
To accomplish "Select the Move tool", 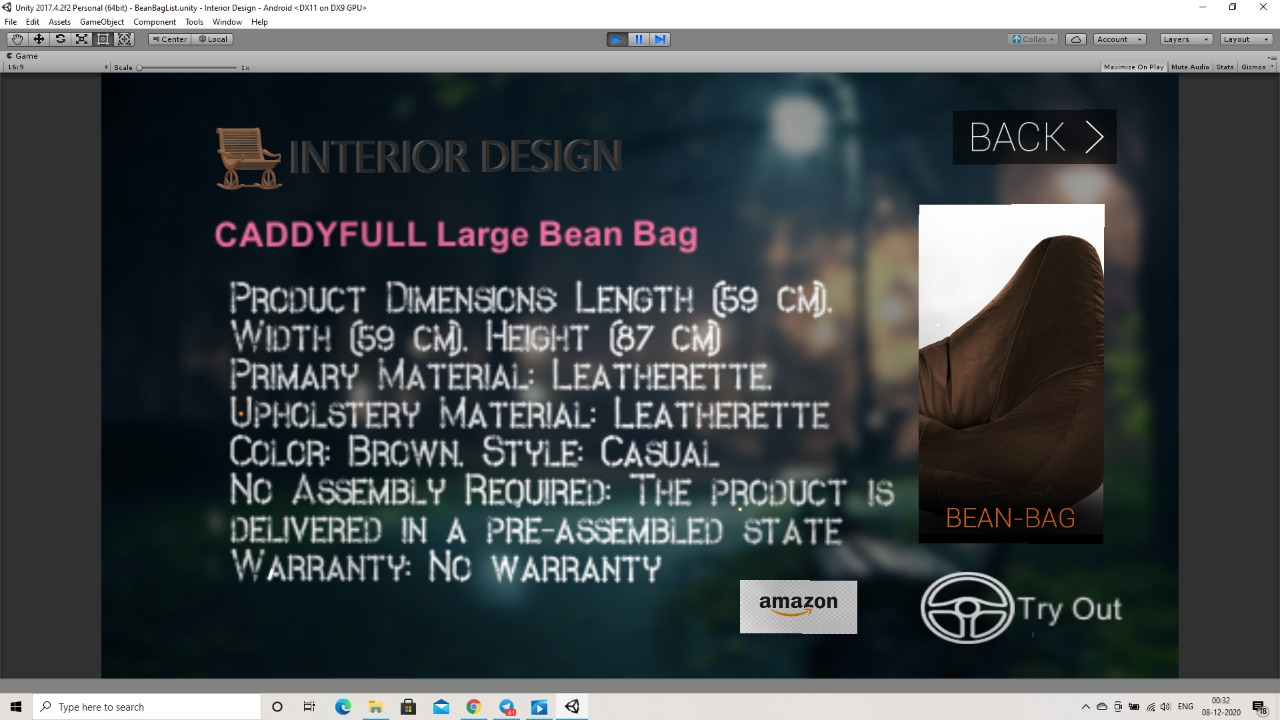I will coord(39,39).
